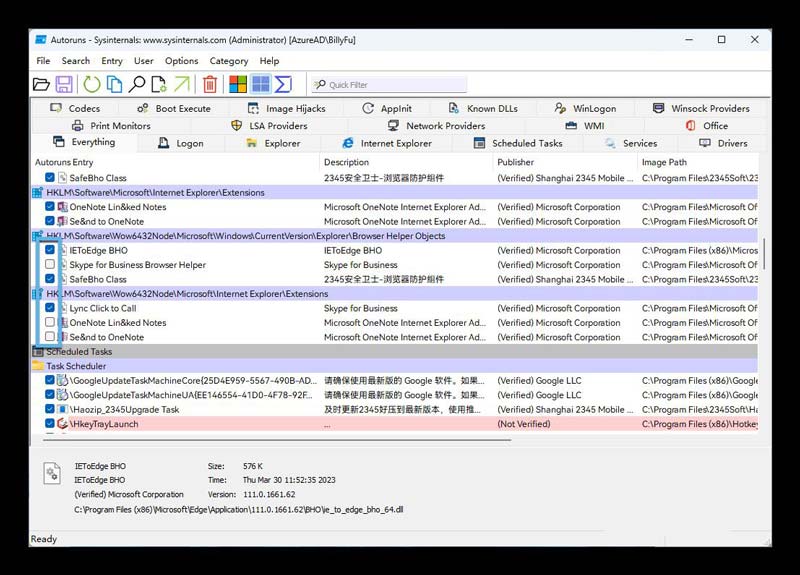Image resolution: width=800 pixels, height=575 pixels.
Task: Switch to the Image Hijacks tab
Action: 286,108
